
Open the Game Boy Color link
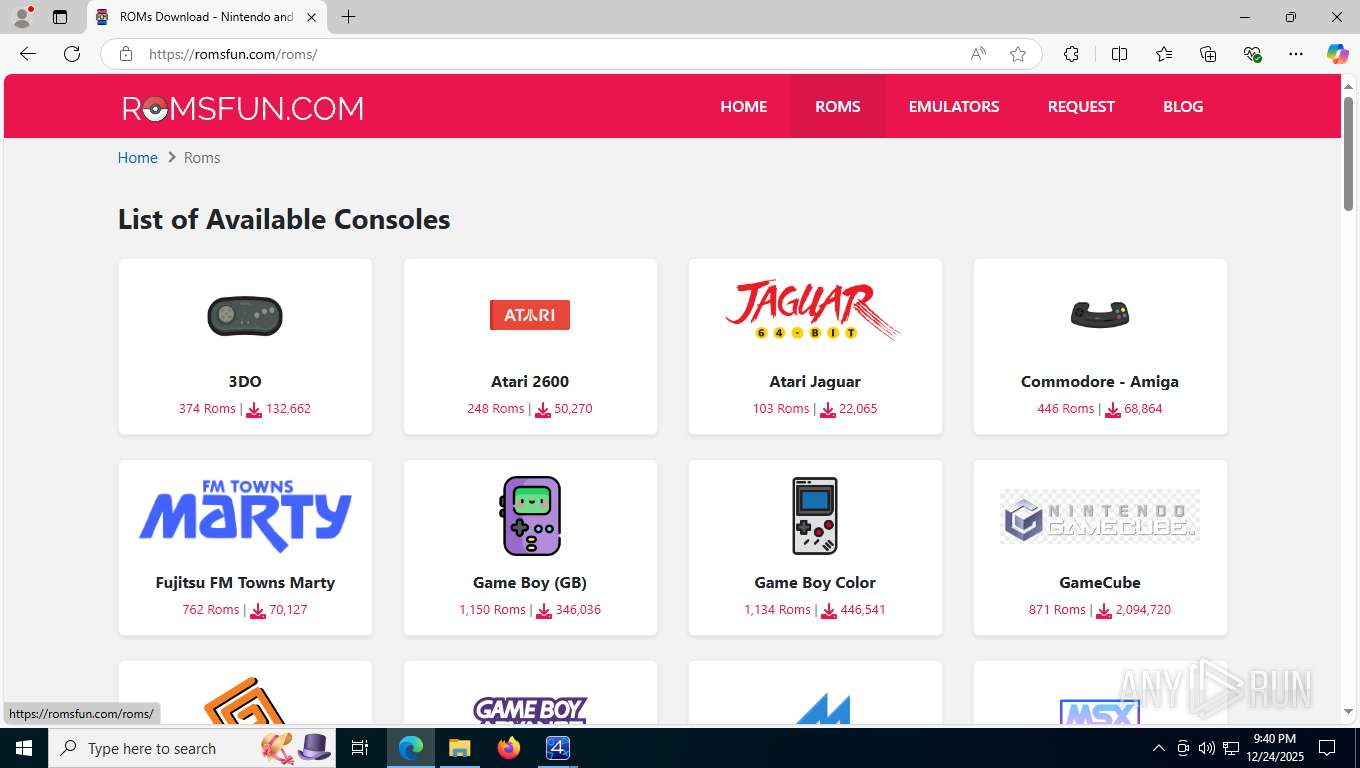(x=815, y=582)
